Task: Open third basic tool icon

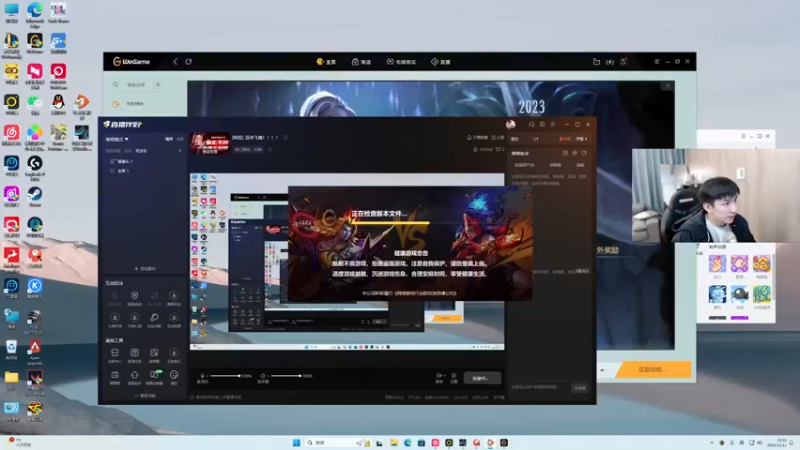Action: [x=154, y=355]
